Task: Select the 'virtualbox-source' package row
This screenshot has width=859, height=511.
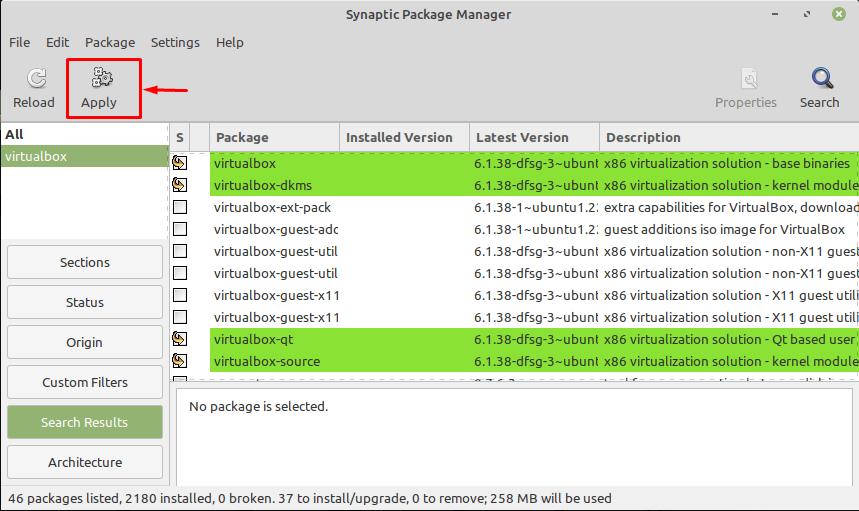Action: pos(514,361)
